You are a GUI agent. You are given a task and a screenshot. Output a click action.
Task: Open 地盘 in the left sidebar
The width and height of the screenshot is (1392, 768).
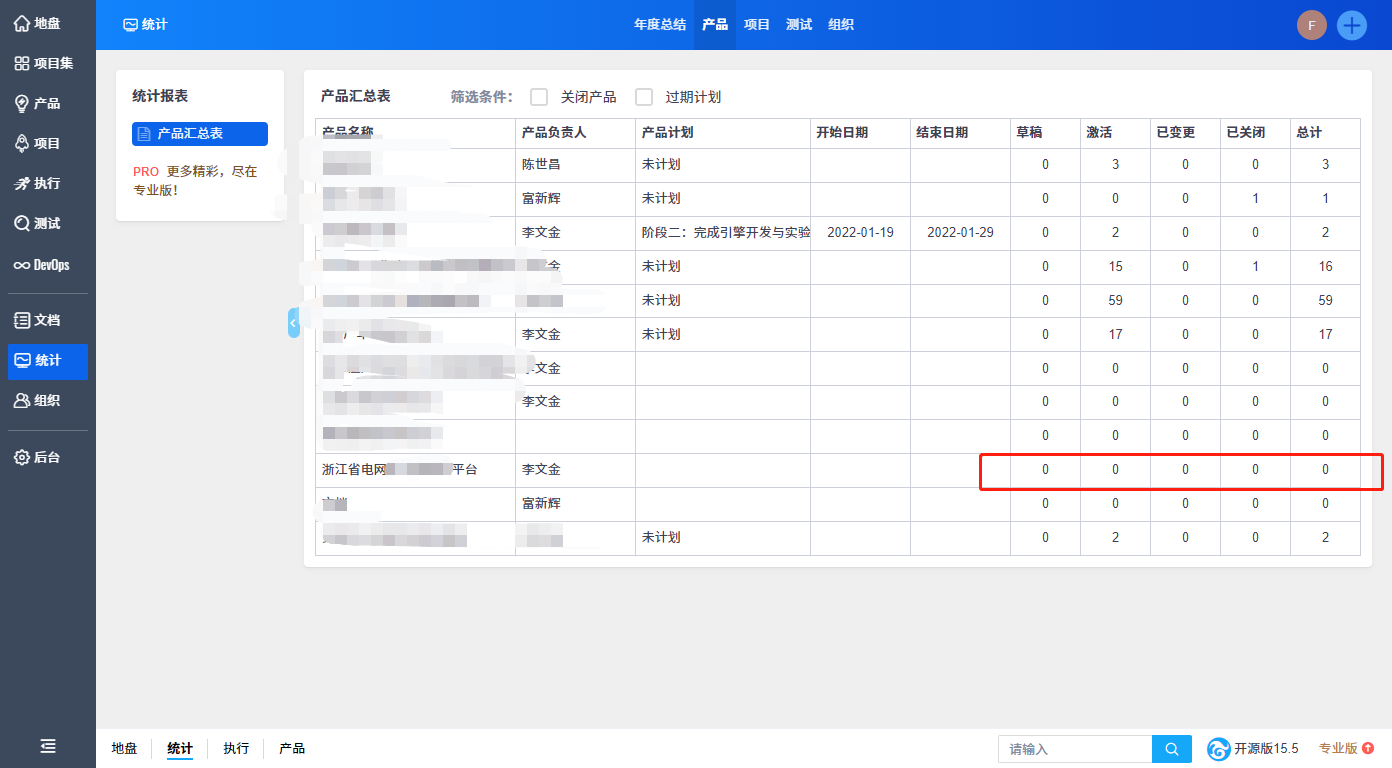point(47,23)
